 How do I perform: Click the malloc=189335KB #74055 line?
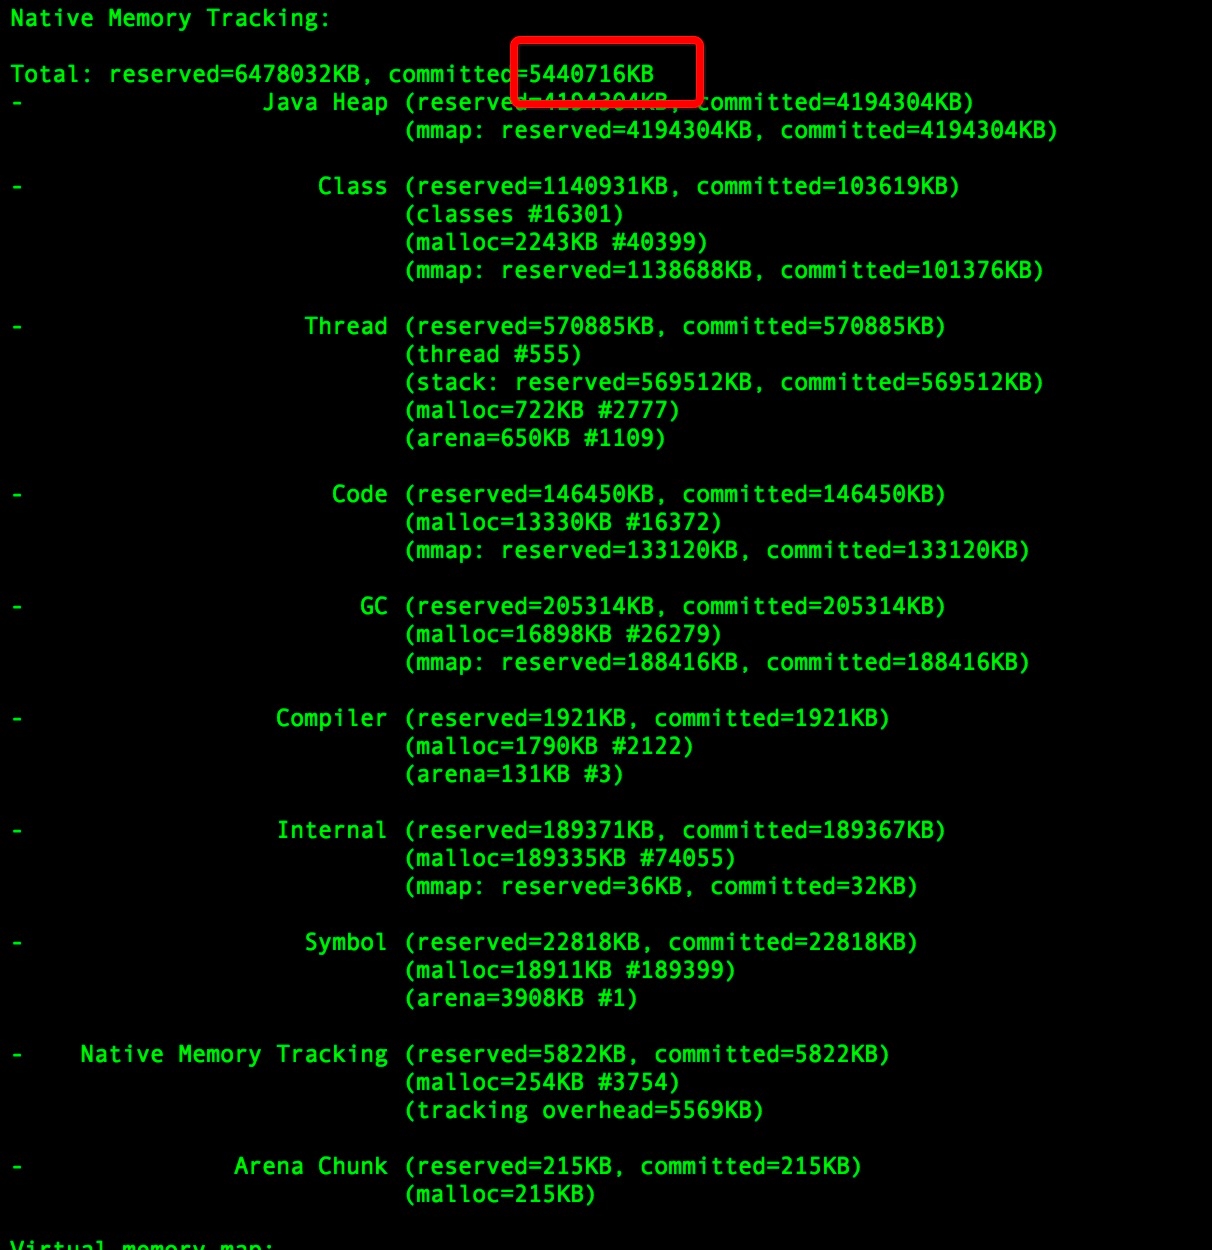point(570,858)
